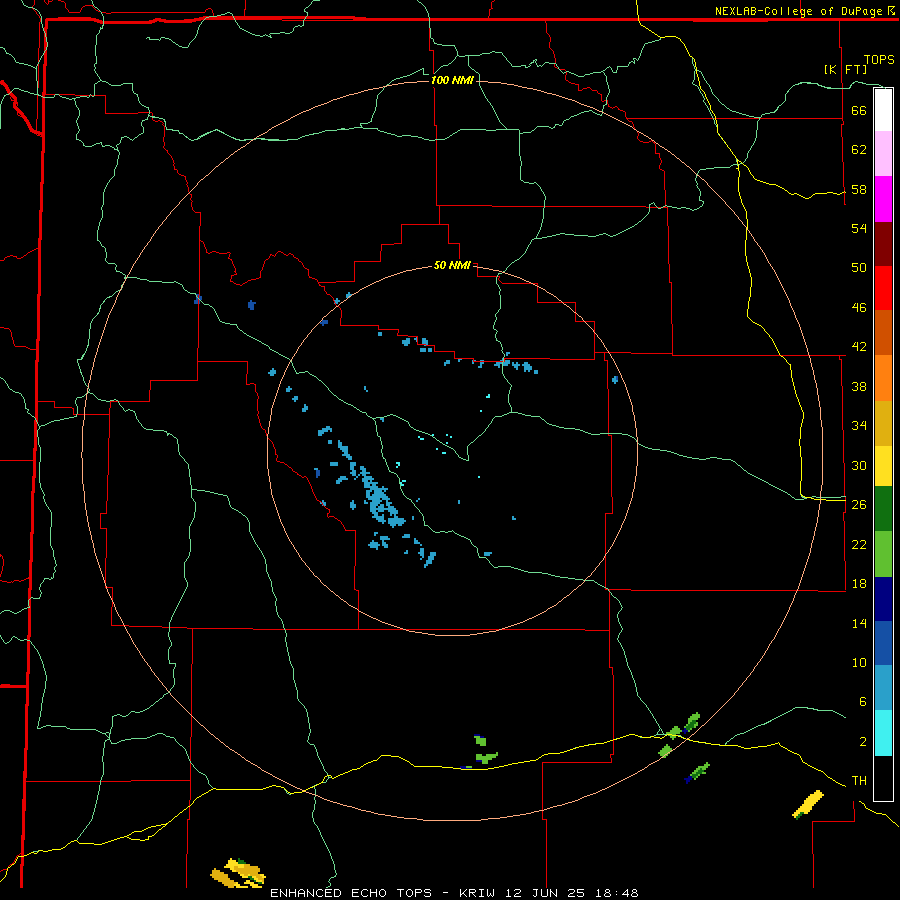This screenshot has width=900, height=900.
Task: Click the KRIW station identifier in caption
Action: click(x=479, y=893)
